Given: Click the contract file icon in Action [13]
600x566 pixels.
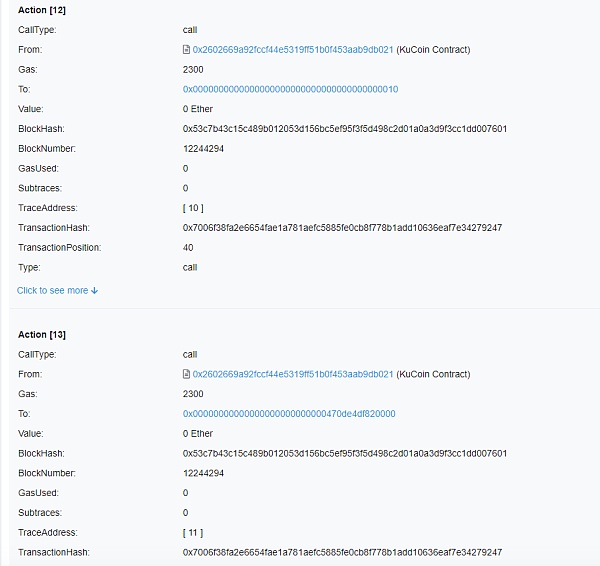Looking at the screenshot, I should pos(186,374).
